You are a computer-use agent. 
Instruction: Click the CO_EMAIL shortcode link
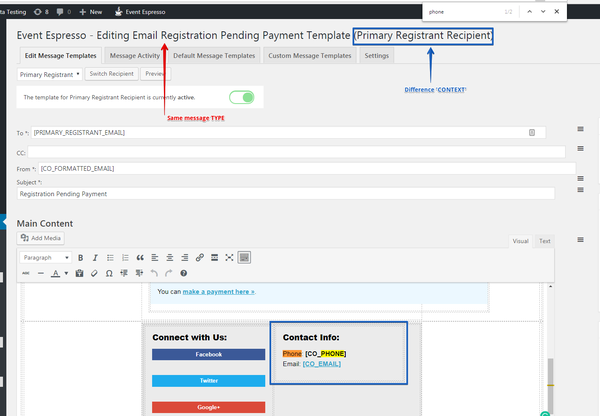click(x=321, y=364)
